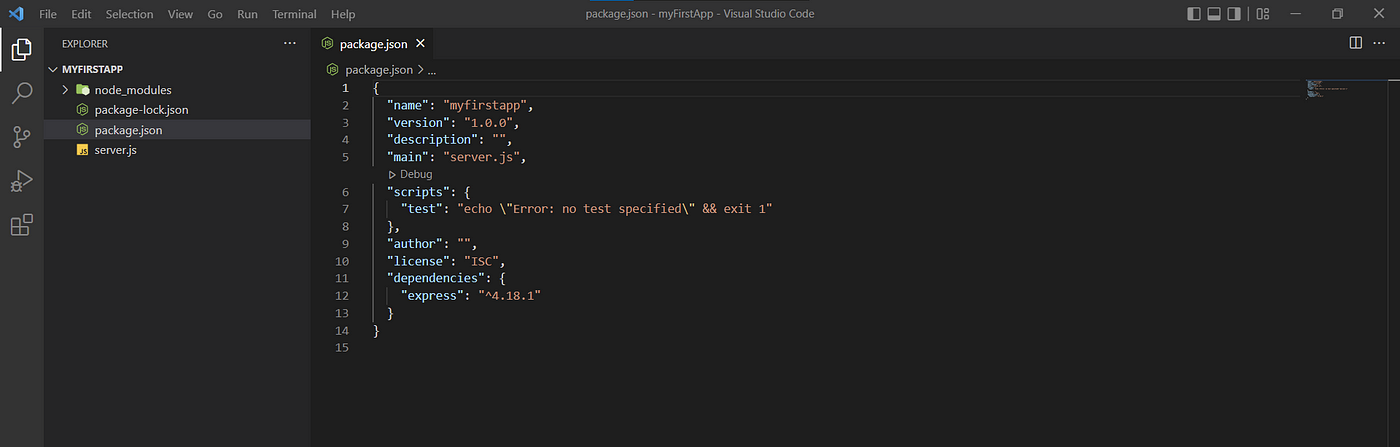Toggle the primary side bar layout button

(1194, 14)
